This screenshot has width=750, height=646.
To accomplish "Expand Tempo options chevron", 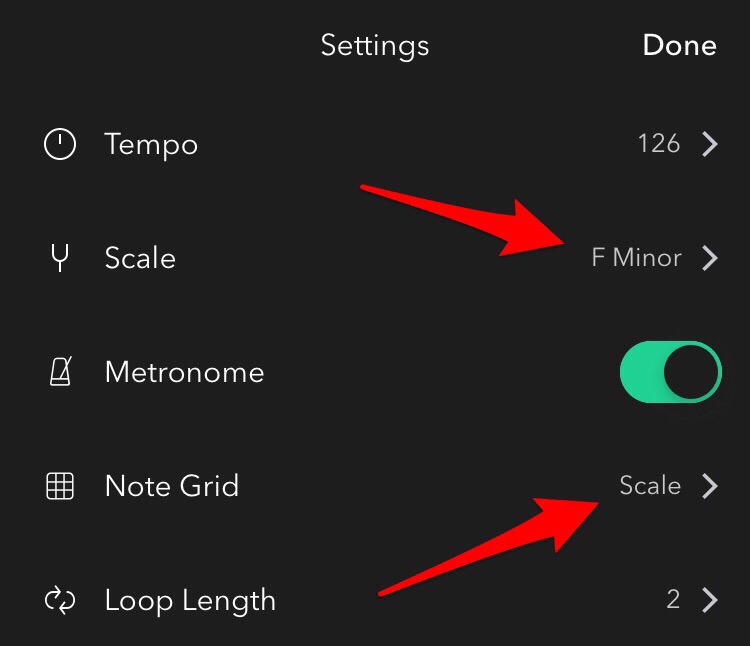I will (710, 145).
